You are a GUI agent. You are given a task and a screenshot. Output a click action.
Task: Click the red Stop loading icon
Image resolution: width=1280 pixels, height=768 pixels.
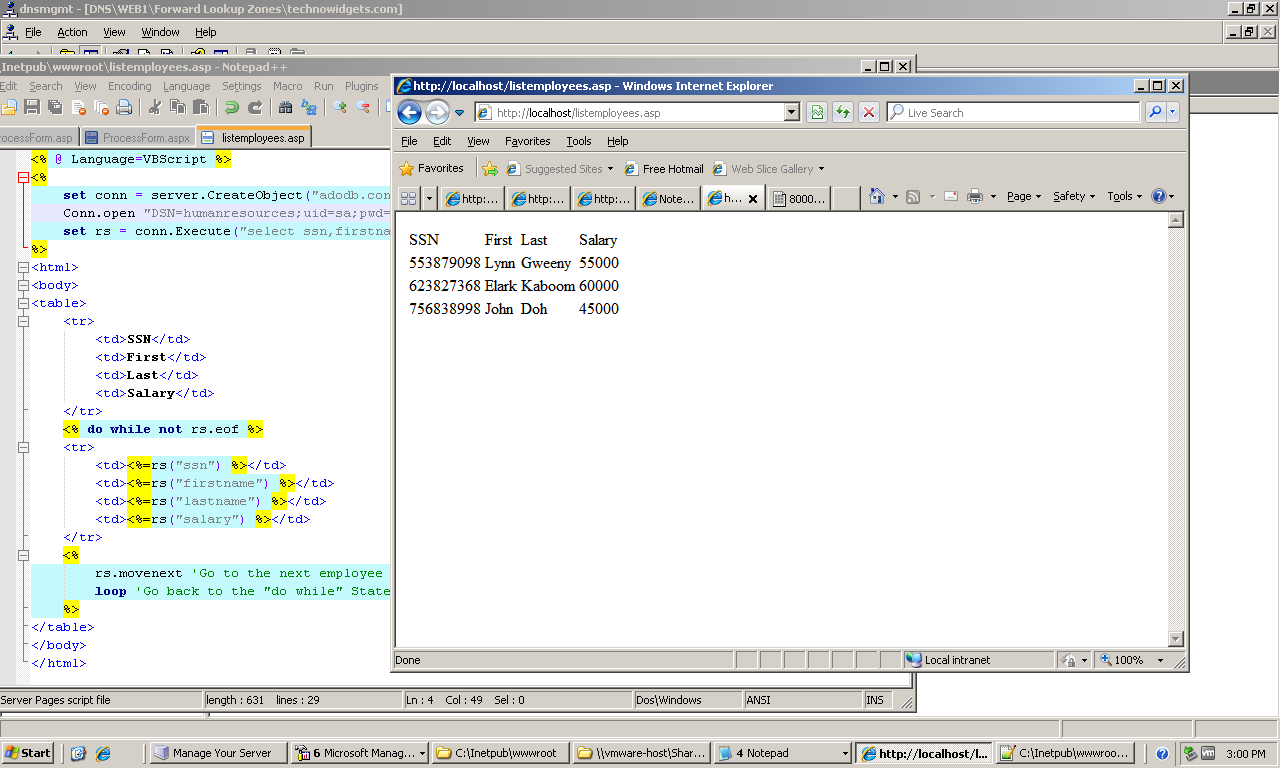tap(869, 113)
